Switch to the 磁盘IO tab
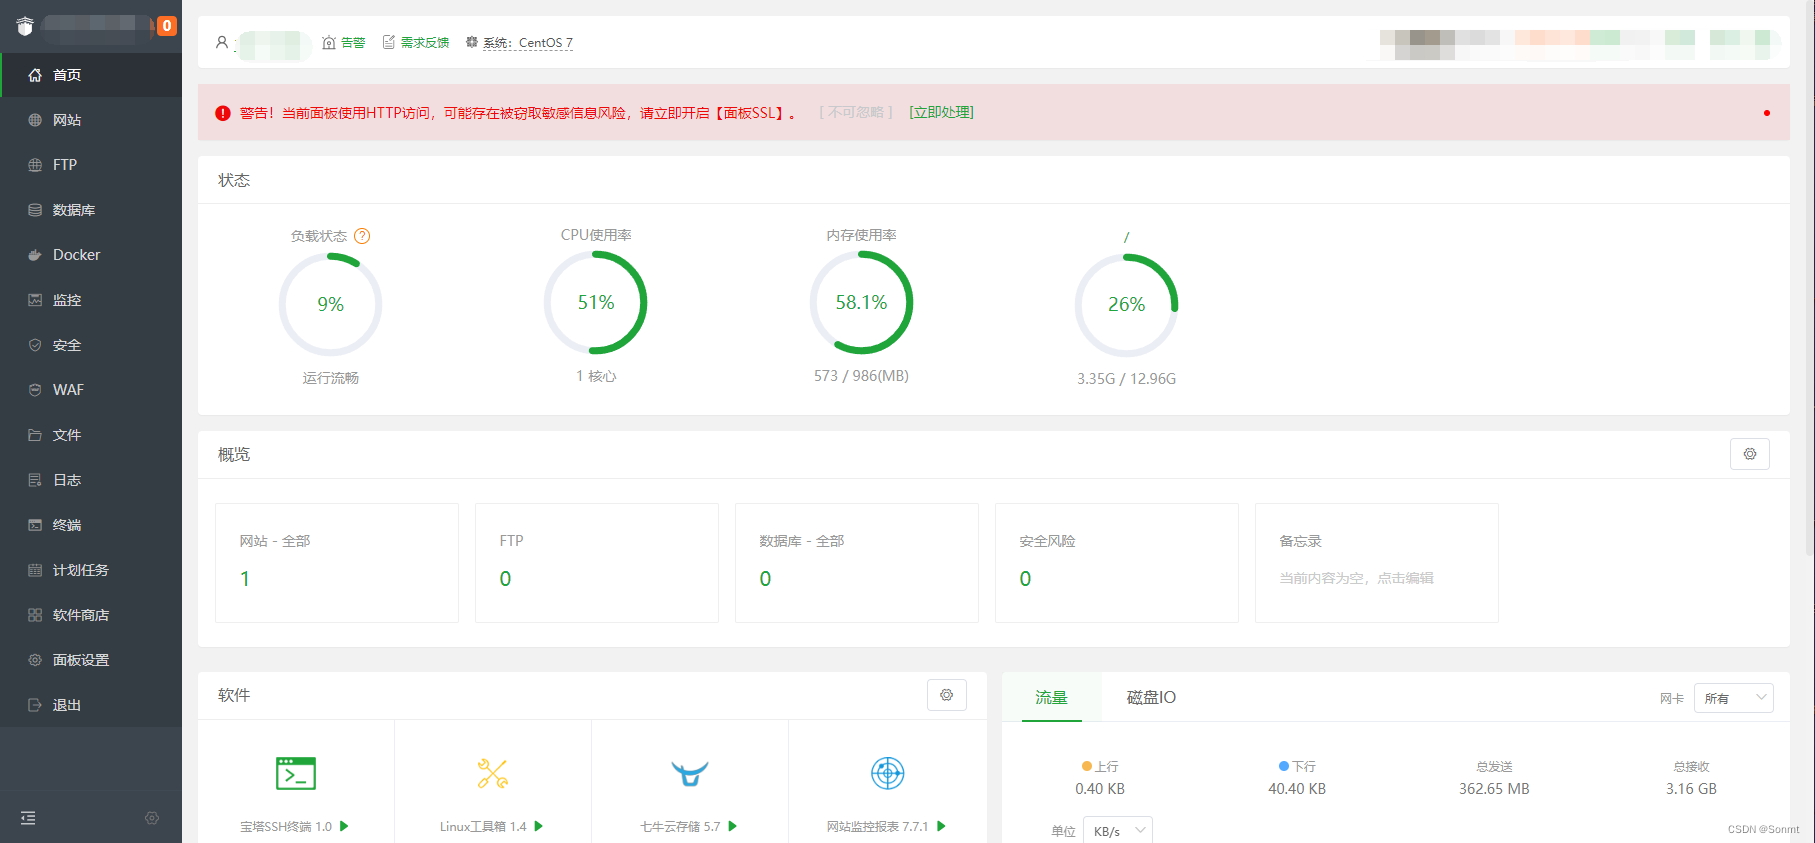This screenshot has height=843, width=1815. (1151, 698)
